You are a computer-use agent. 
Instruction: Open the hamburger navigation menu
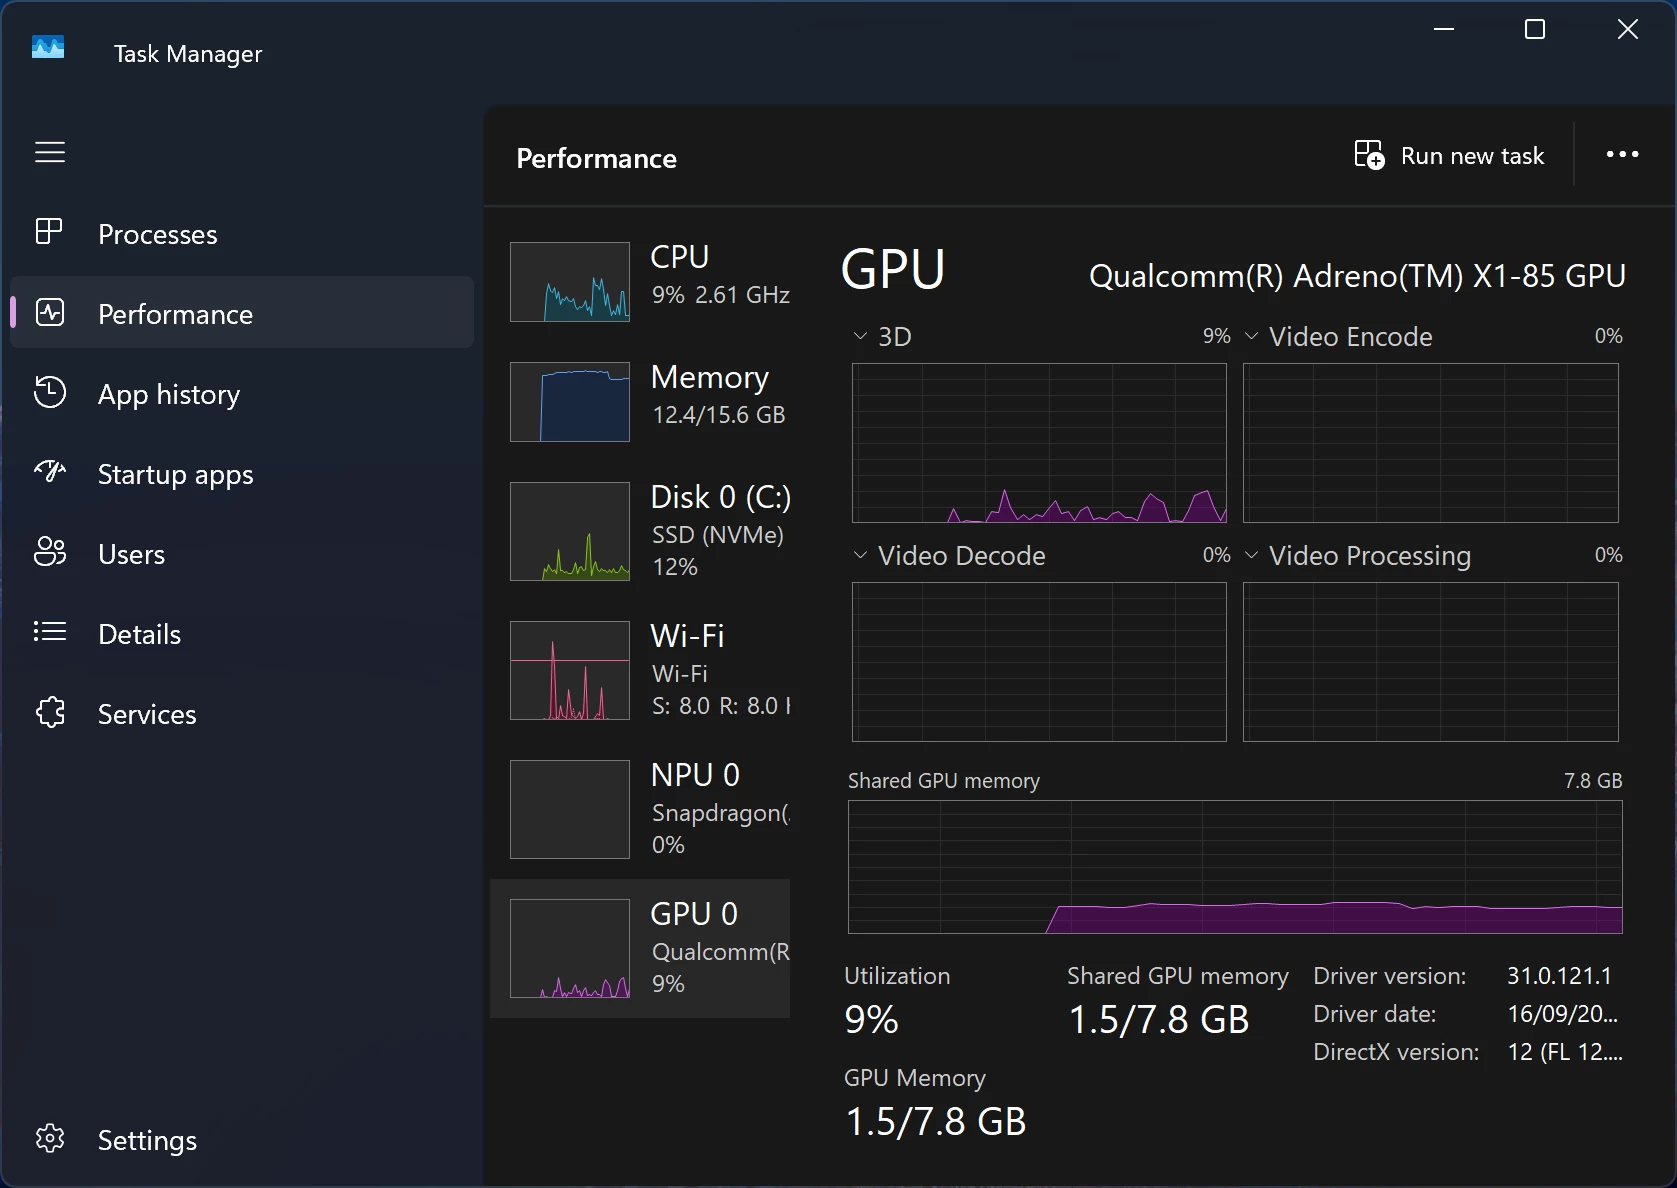pyautogui.click(x=50, y=152)
